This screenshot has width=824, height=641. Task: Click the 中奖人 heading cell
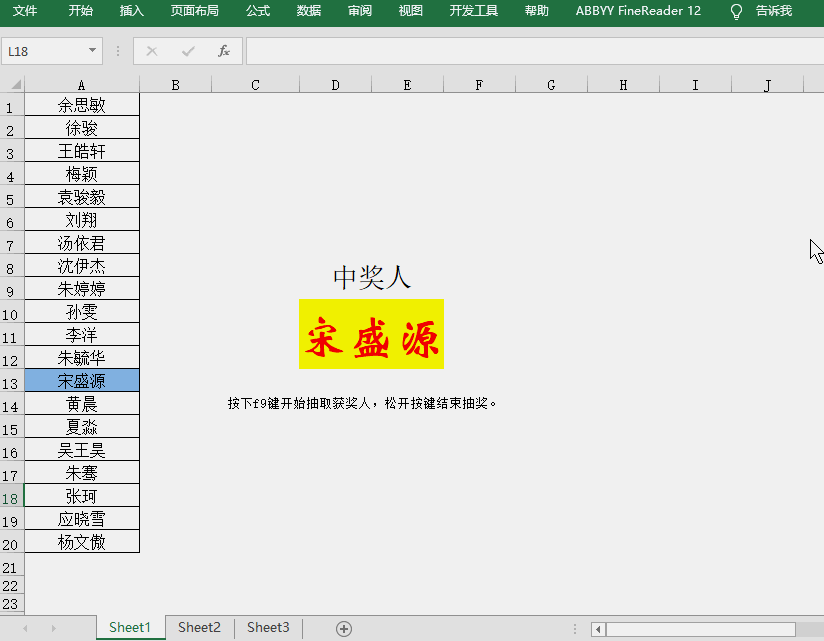[x=372, y=277]
